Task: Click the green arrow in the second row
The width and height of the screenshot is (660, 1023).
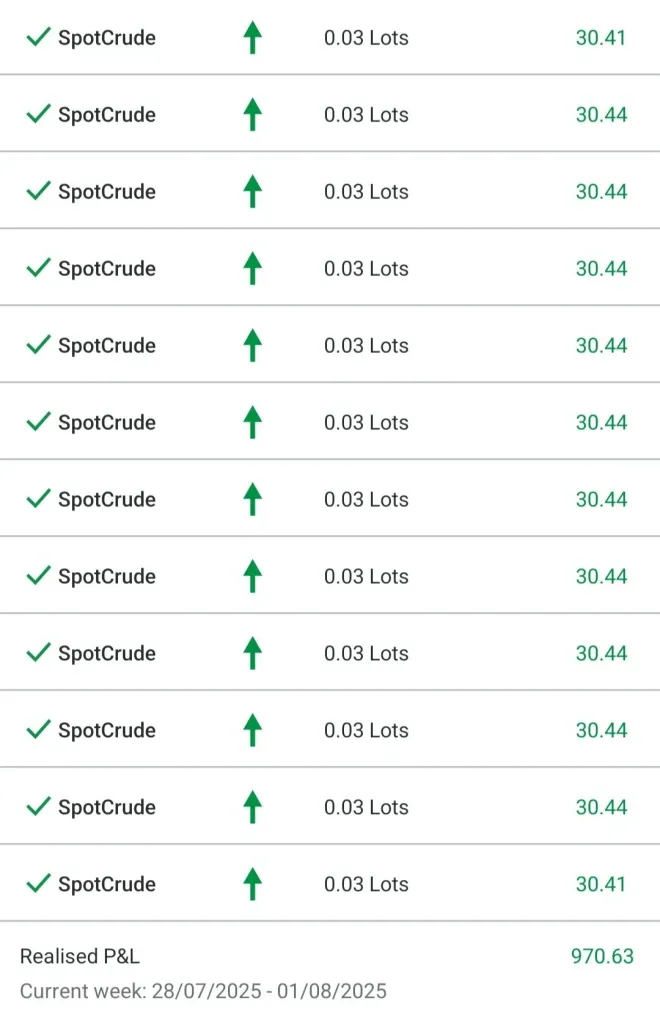Action: [x=253, y=115]
